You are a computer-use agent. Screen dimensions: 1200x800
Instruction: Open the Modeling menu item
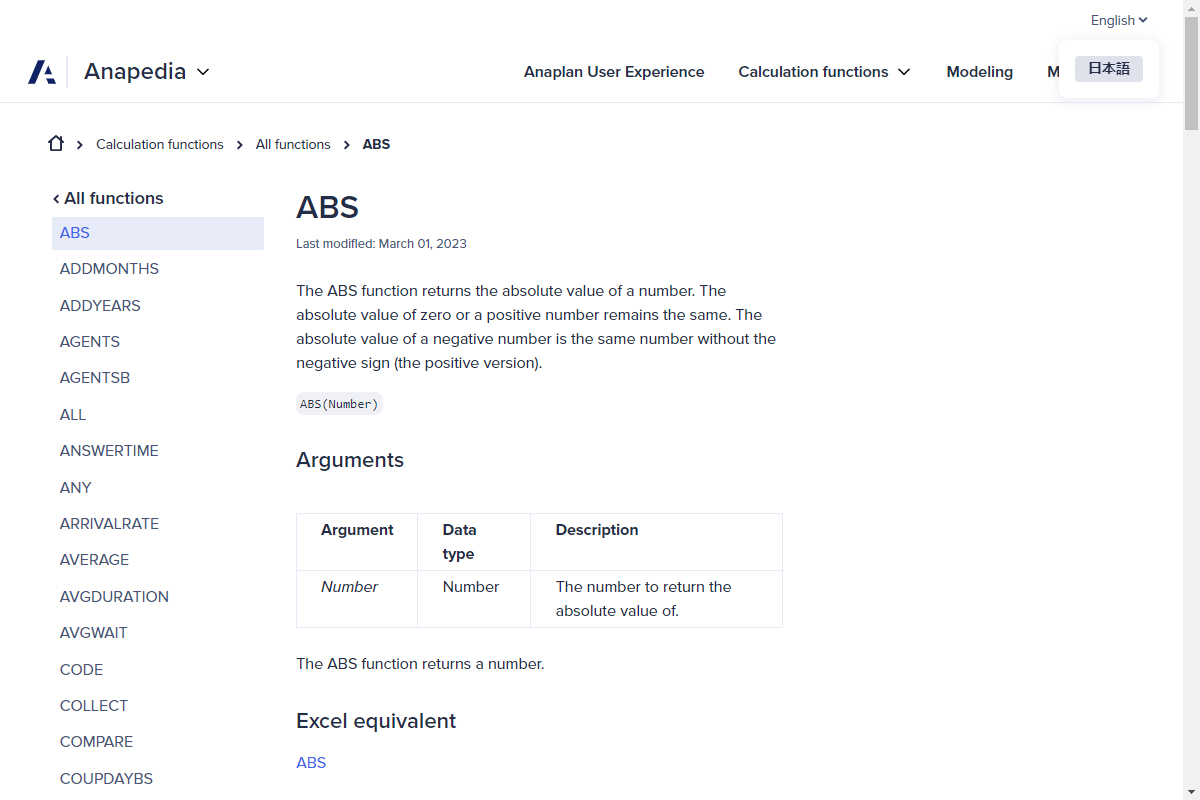point(979,72)
